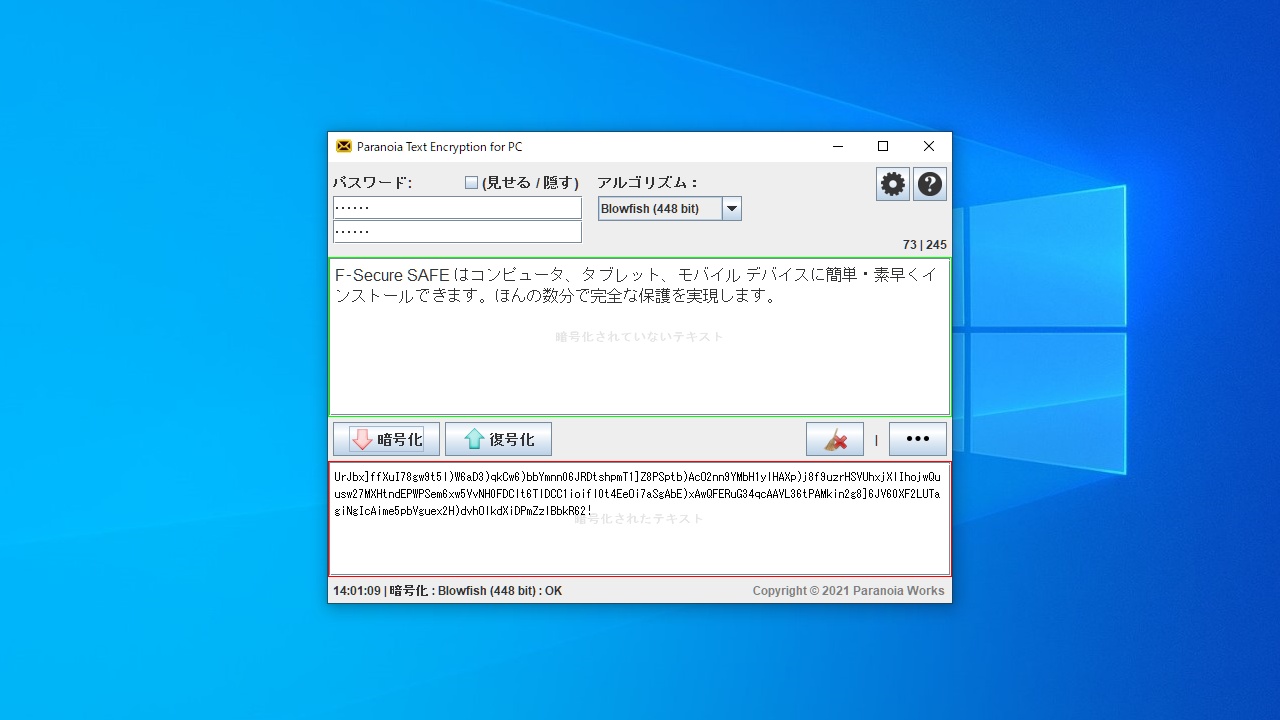The width and height of the screenshot is (1280, 720).
Task: Maximize the Paranoia Text Encryption window
Action: pos(883,146)
